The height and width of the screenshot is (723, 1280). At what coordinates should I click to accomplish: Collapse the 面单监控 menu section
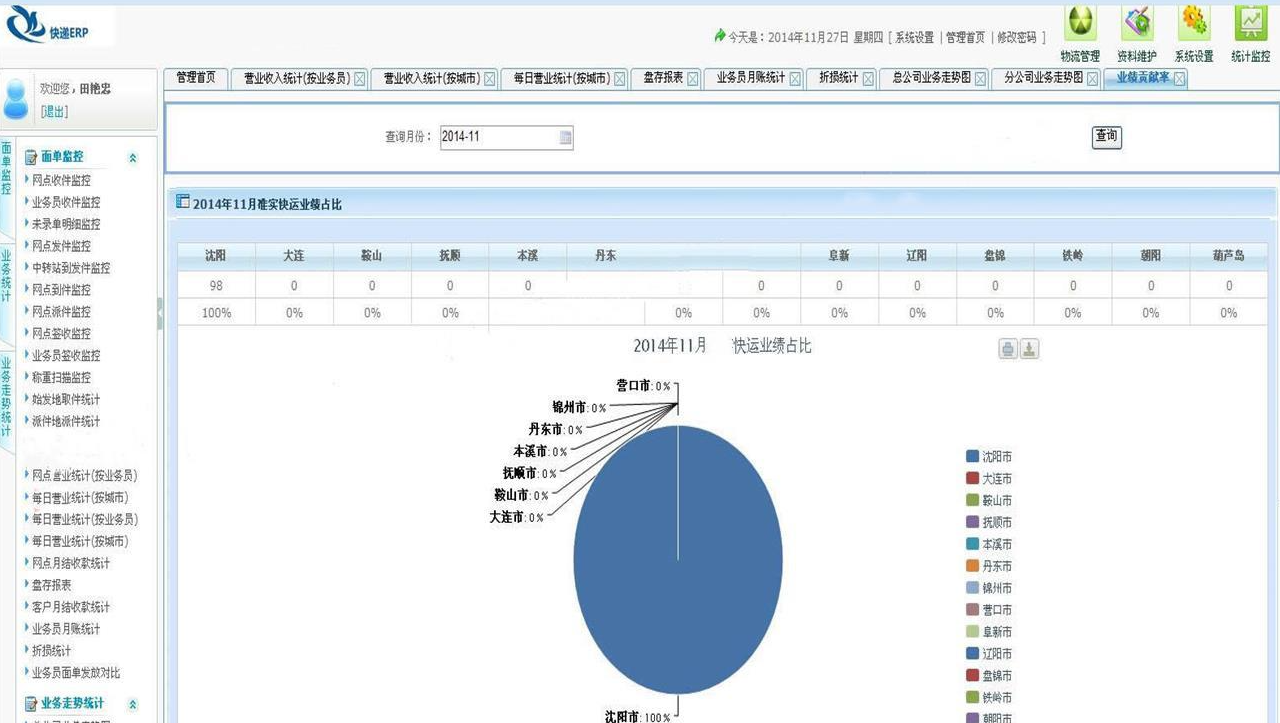pyautogui.click(x=133, y=158)
